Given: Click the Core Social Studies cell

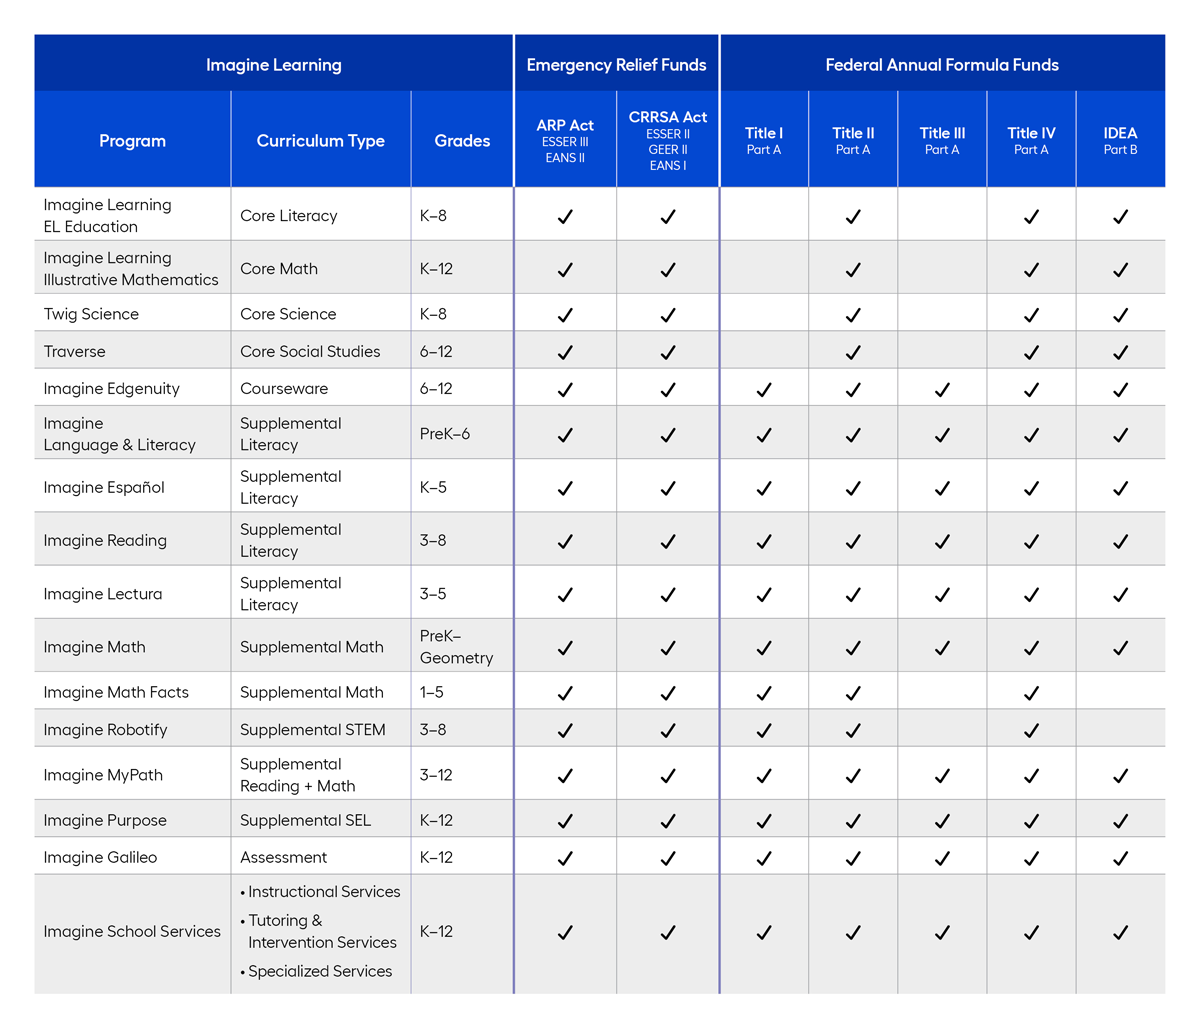Looking at the screenshot, I should tap(321, 351).
